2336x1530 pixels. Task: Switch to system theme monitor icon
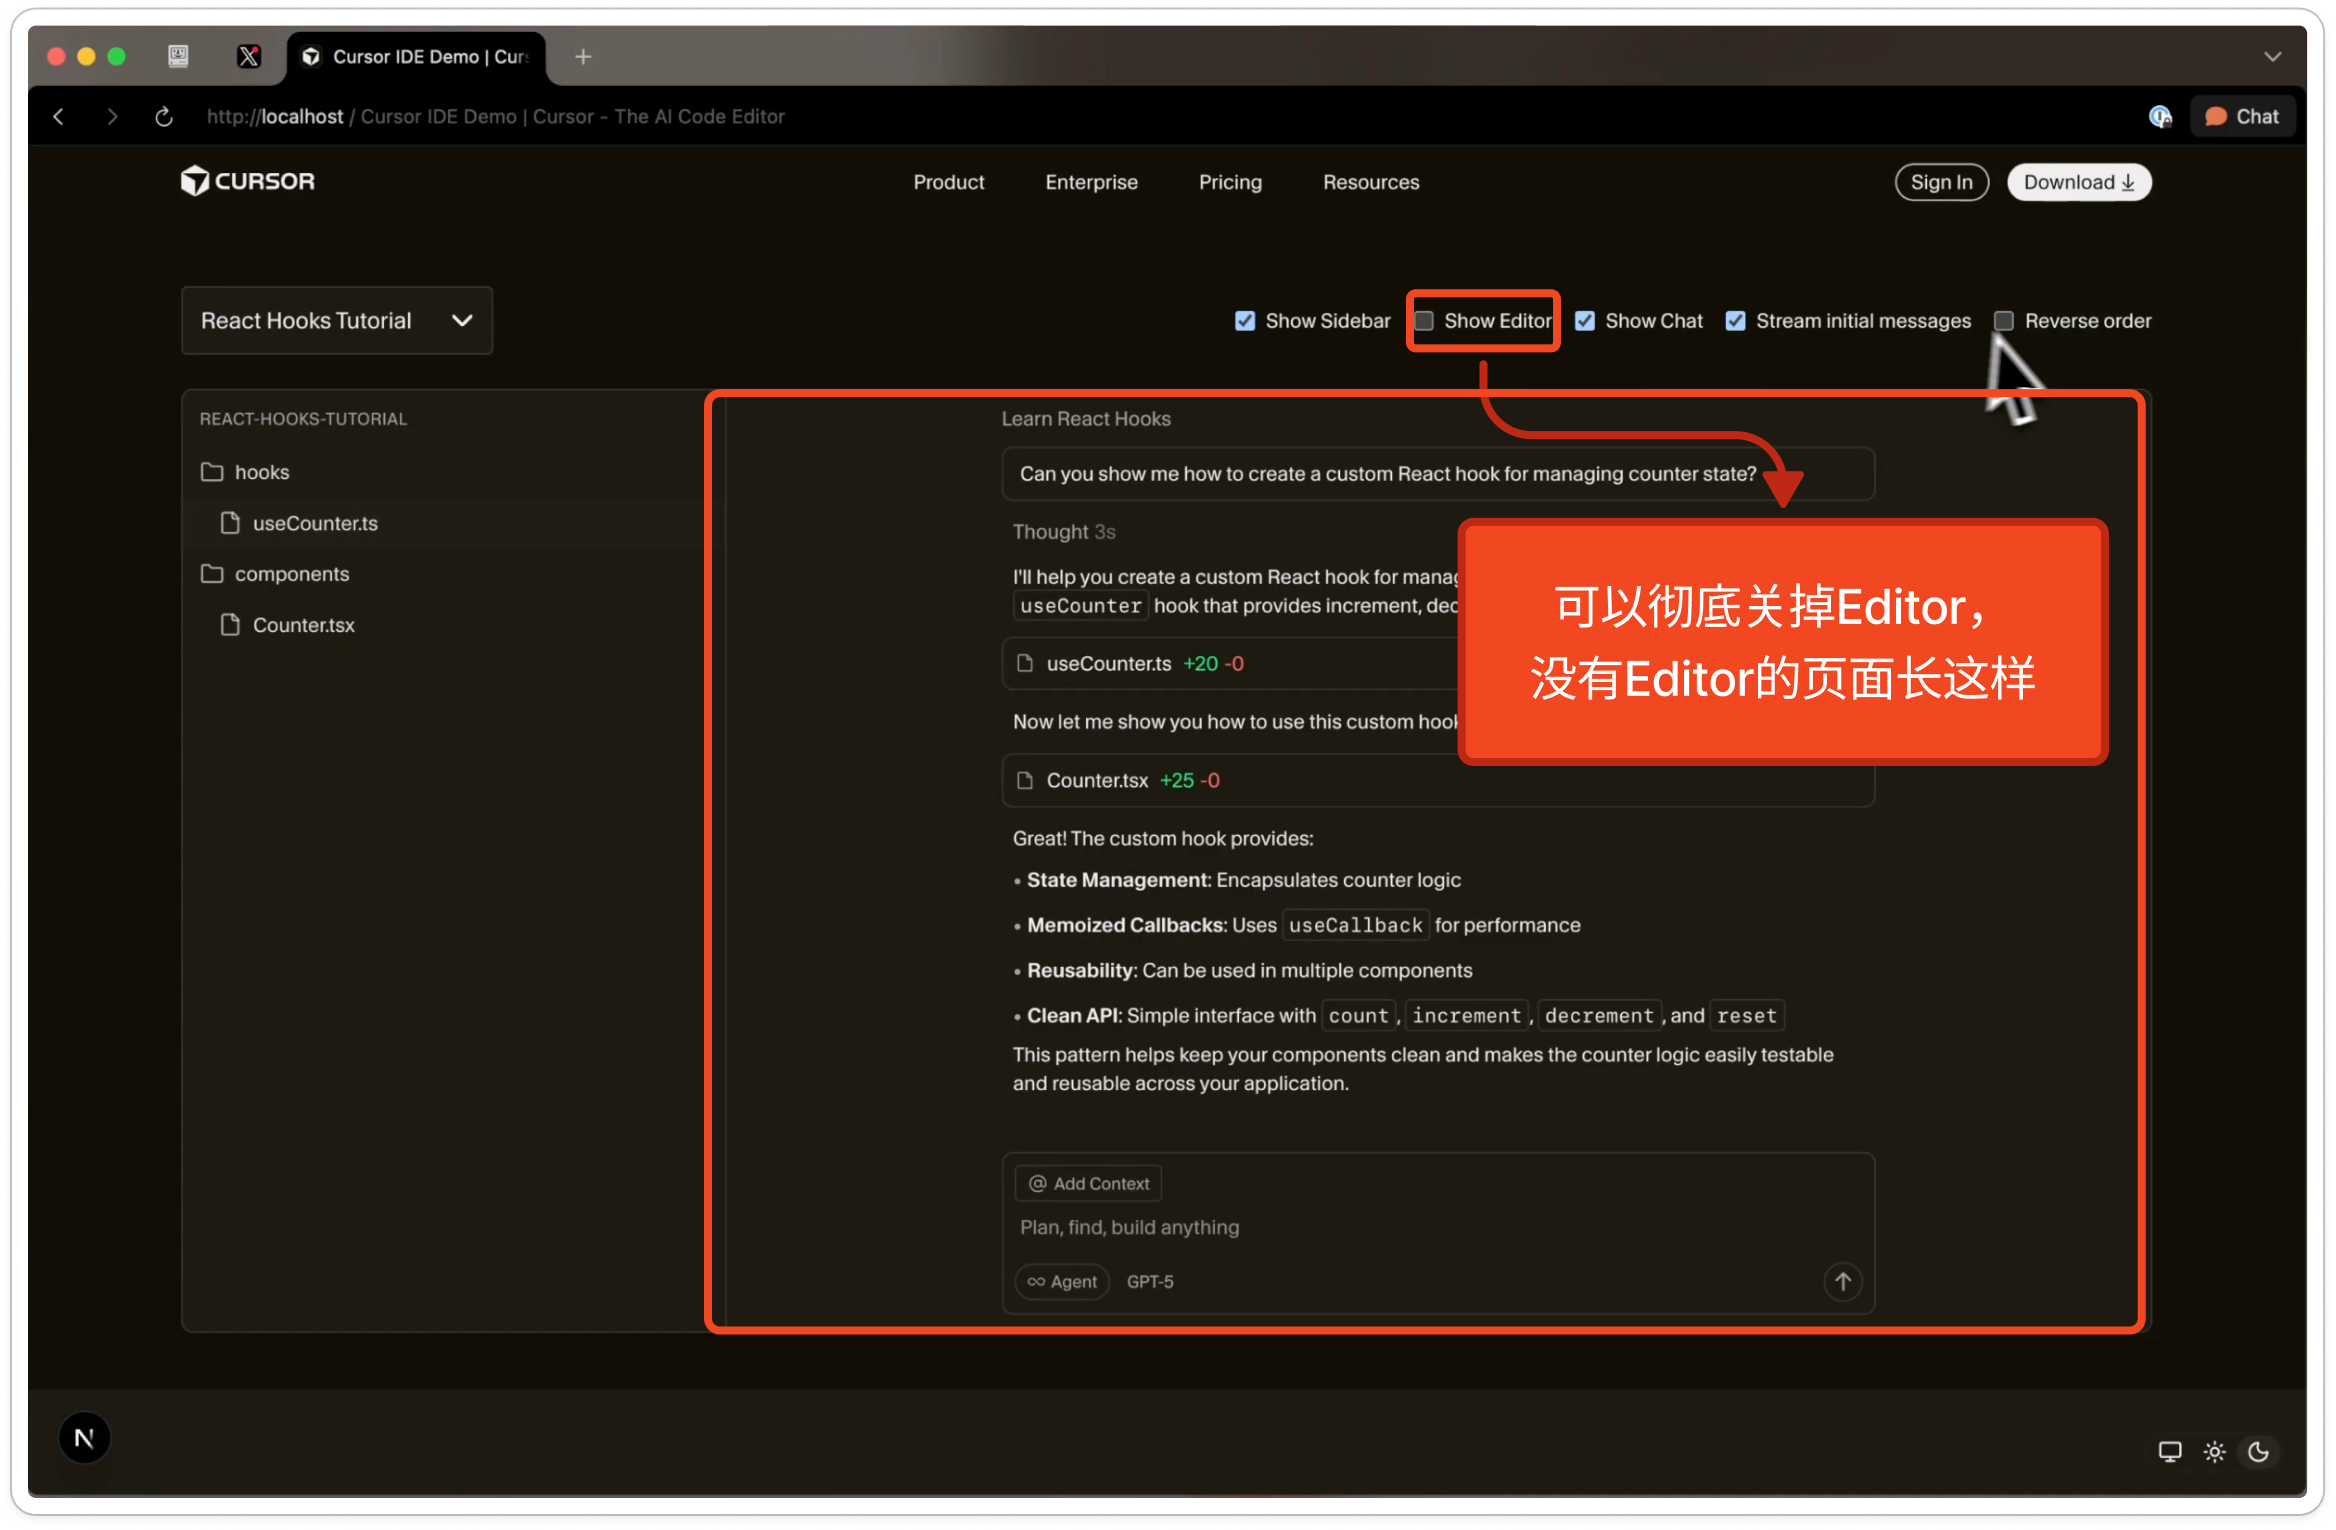(2170, 1452)
